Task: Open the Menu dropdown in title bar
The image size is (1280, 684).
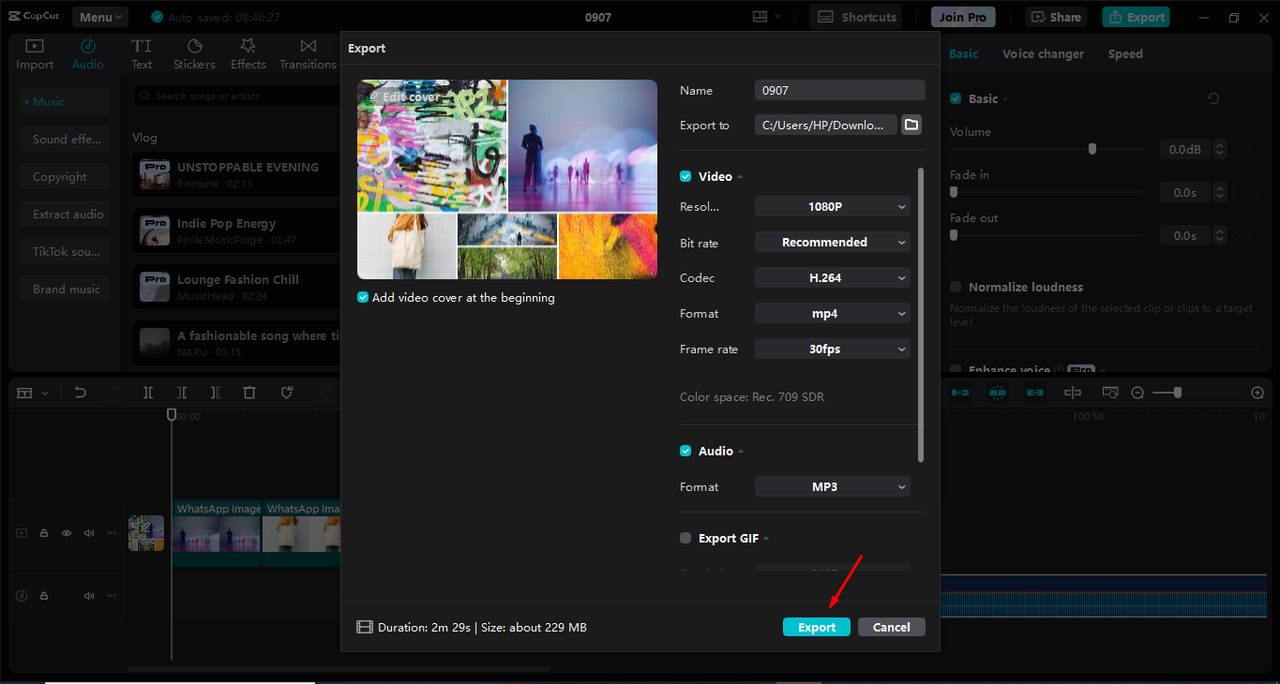Action: pyautogui.click(x=100, y=17)
